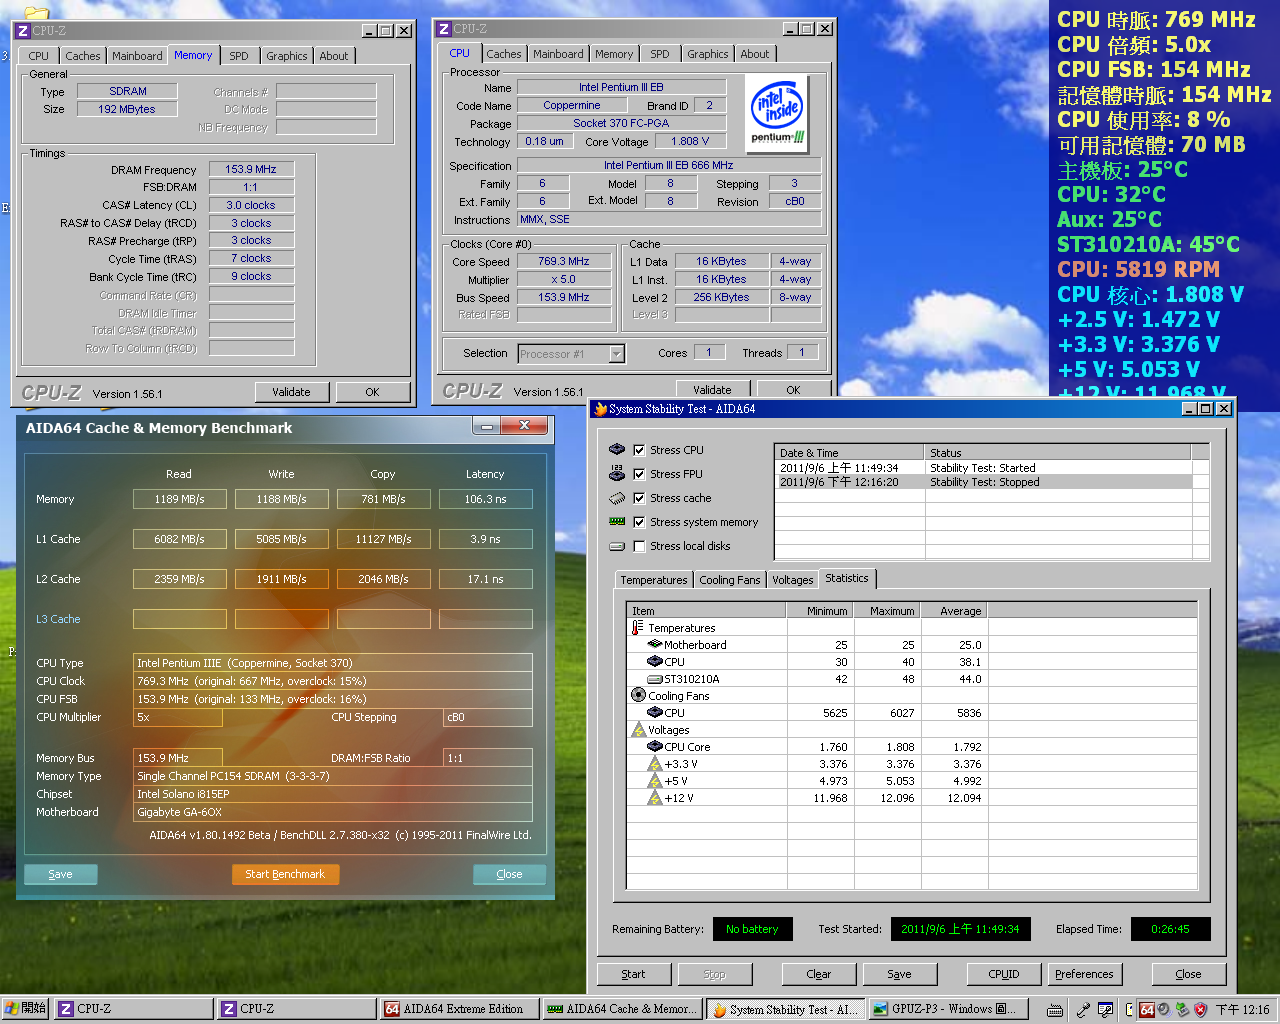Enable the Stress local disks checkbox
The width and height of the screenshot is (1280, 1024).
coord(639,546)
